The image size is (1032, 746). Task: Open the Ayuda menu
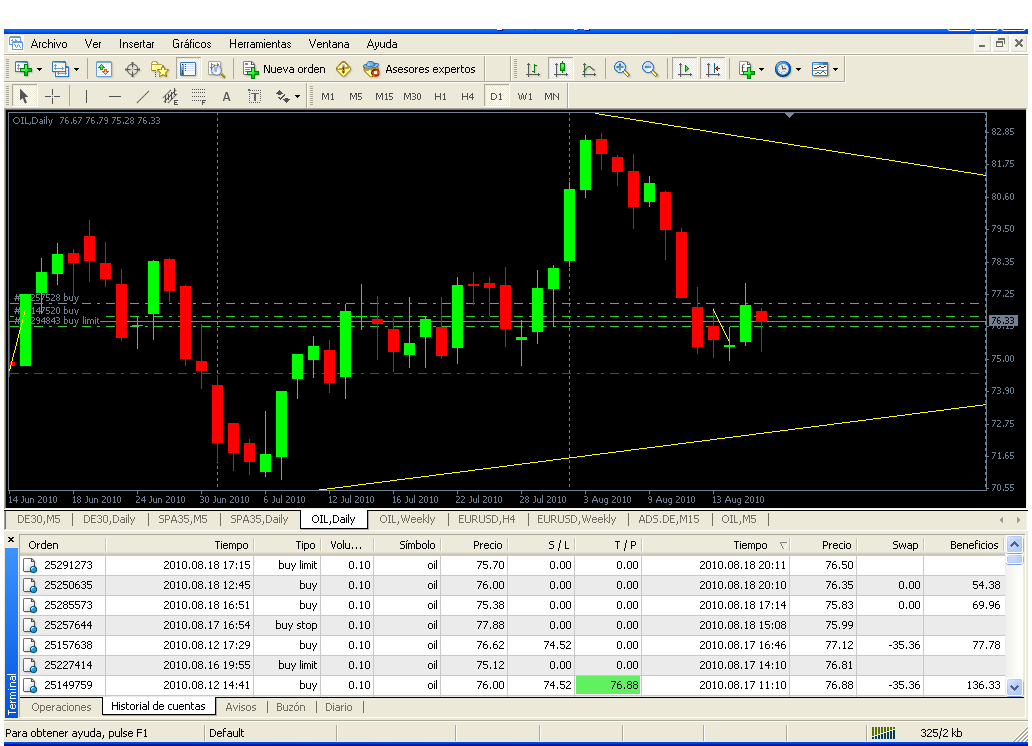tap(382, 44)
